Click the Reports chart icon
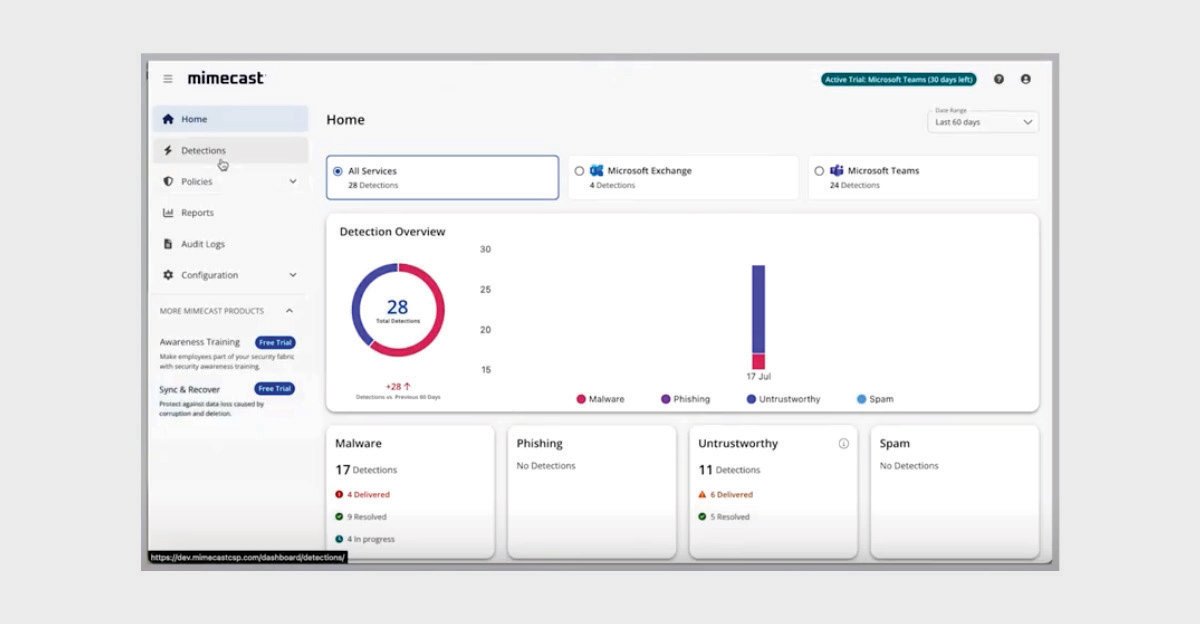This screenshot has width=1200, height=624. pyautogui.click(x=168, y=213)
